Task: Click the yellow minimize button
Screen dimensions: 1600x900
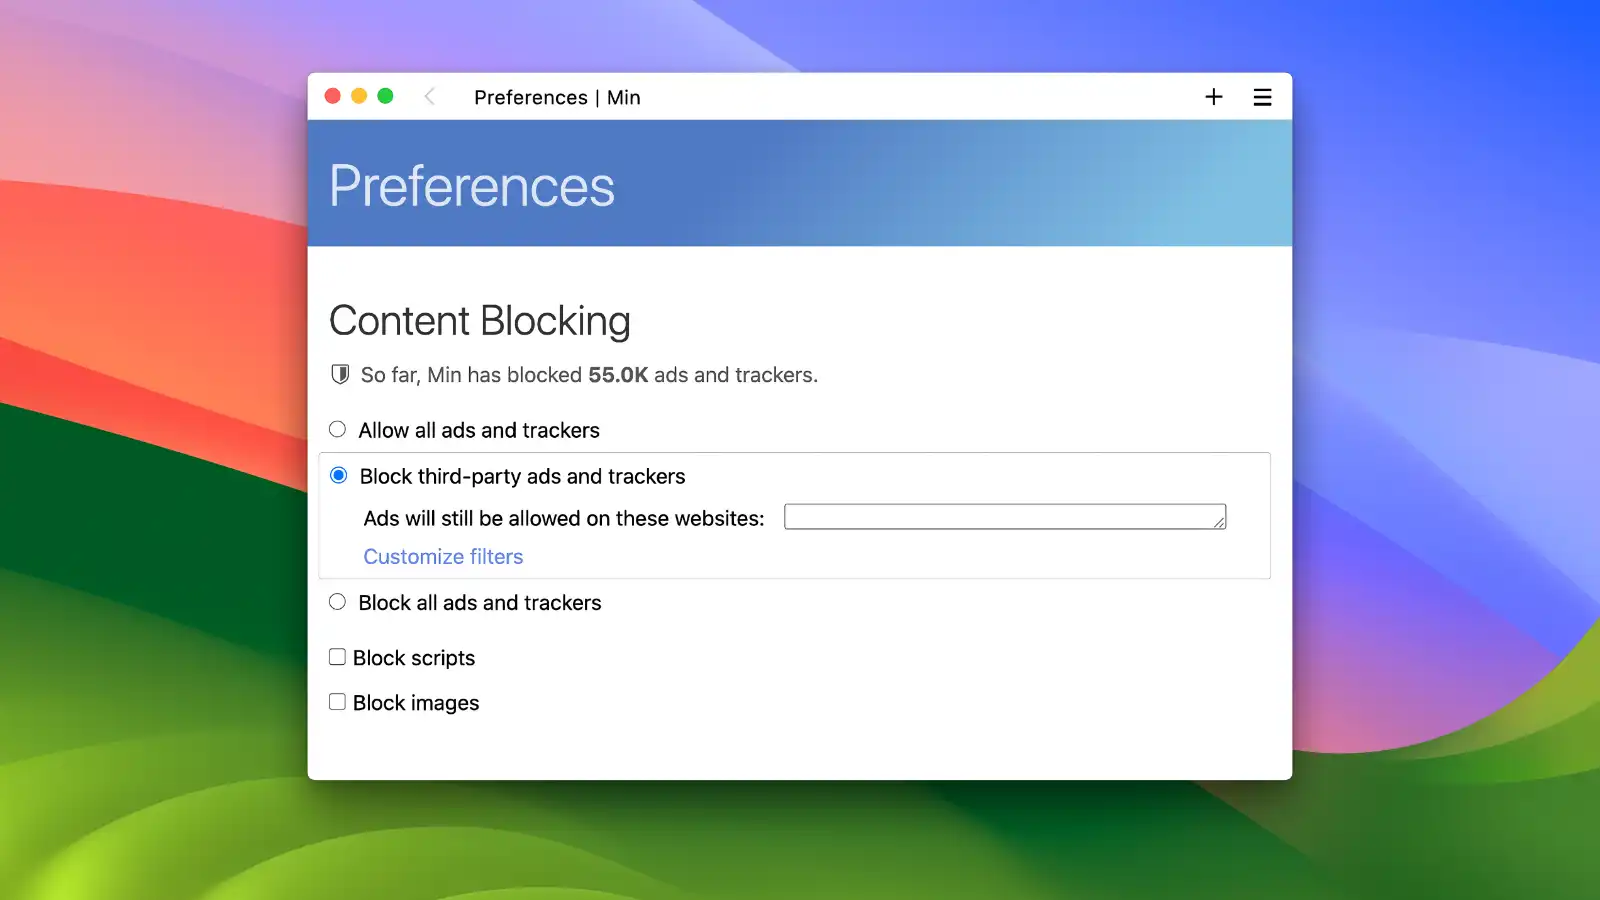Action: [x=358, y=96]
